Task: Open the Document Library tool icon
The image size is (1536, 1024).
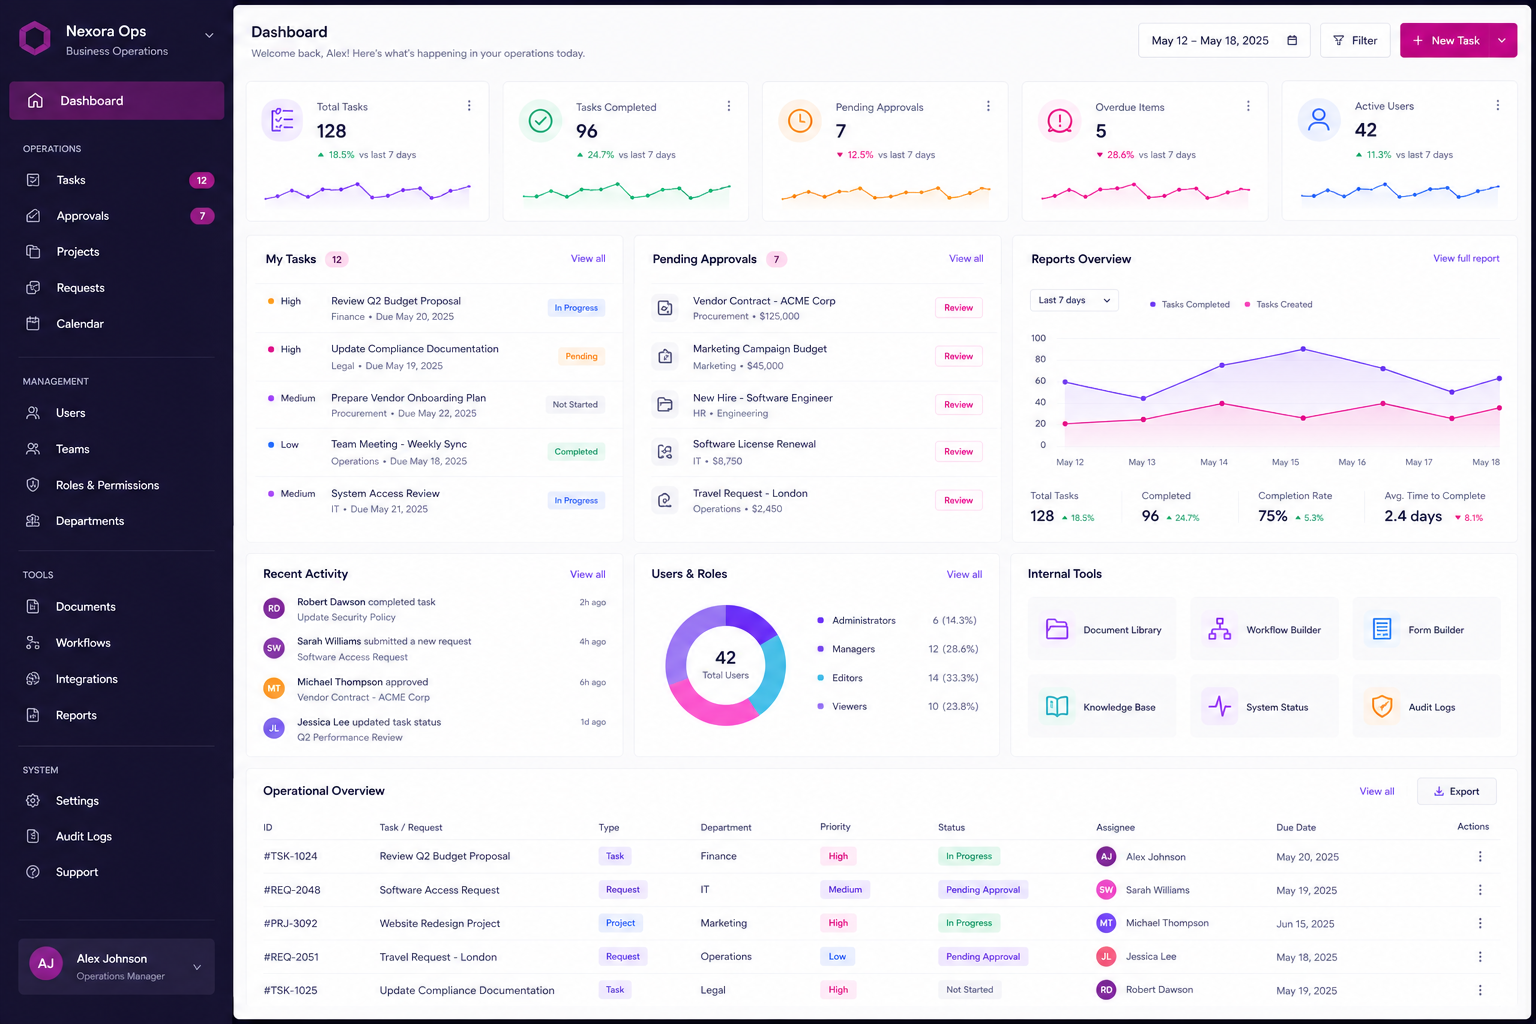Action: pyautogui.click(x=1057, y=629)
